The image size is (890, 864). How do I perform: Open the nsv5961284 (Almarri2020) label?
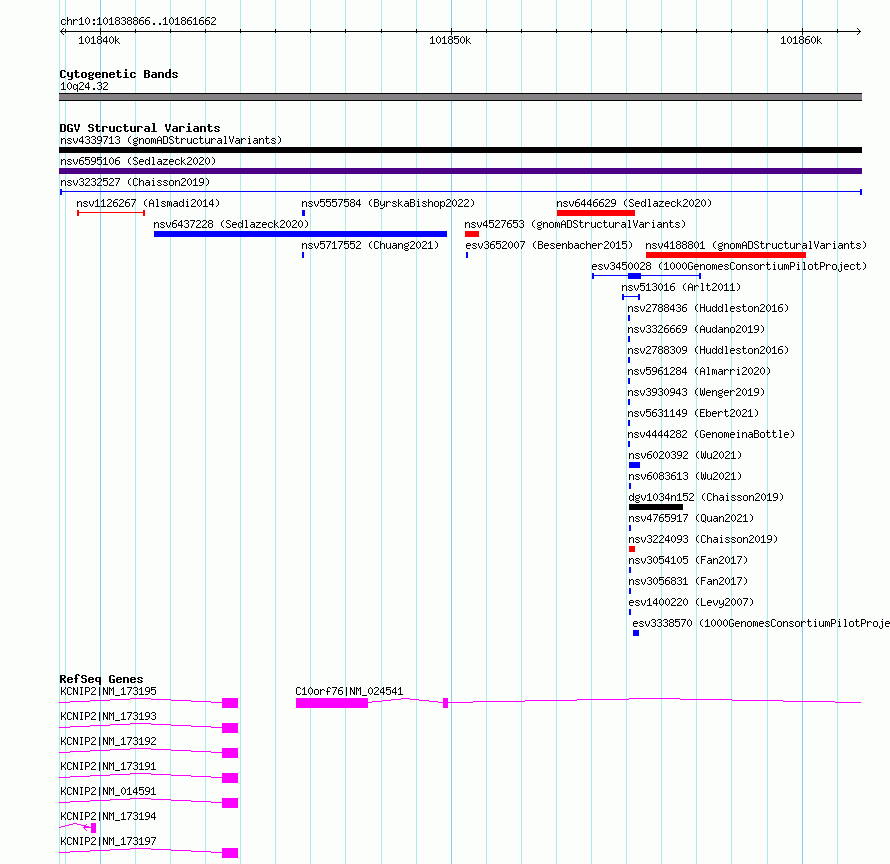[x=699, y=371]
